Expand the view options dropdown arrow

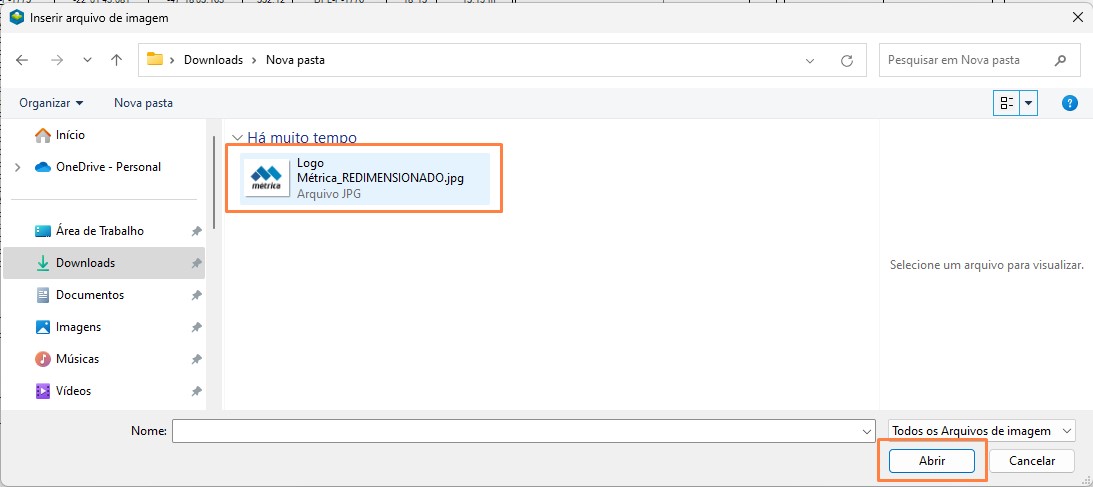pos(1029,103)
